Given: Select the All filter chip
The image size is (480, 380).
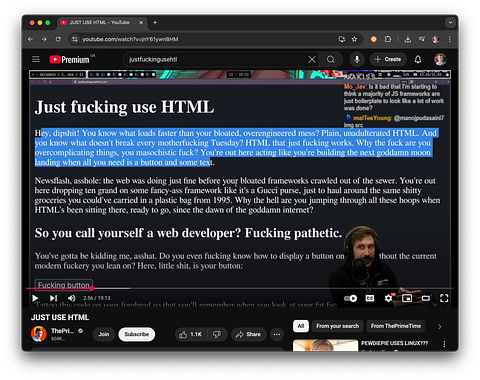Looking at the screenshot, I should click(301, 326).
